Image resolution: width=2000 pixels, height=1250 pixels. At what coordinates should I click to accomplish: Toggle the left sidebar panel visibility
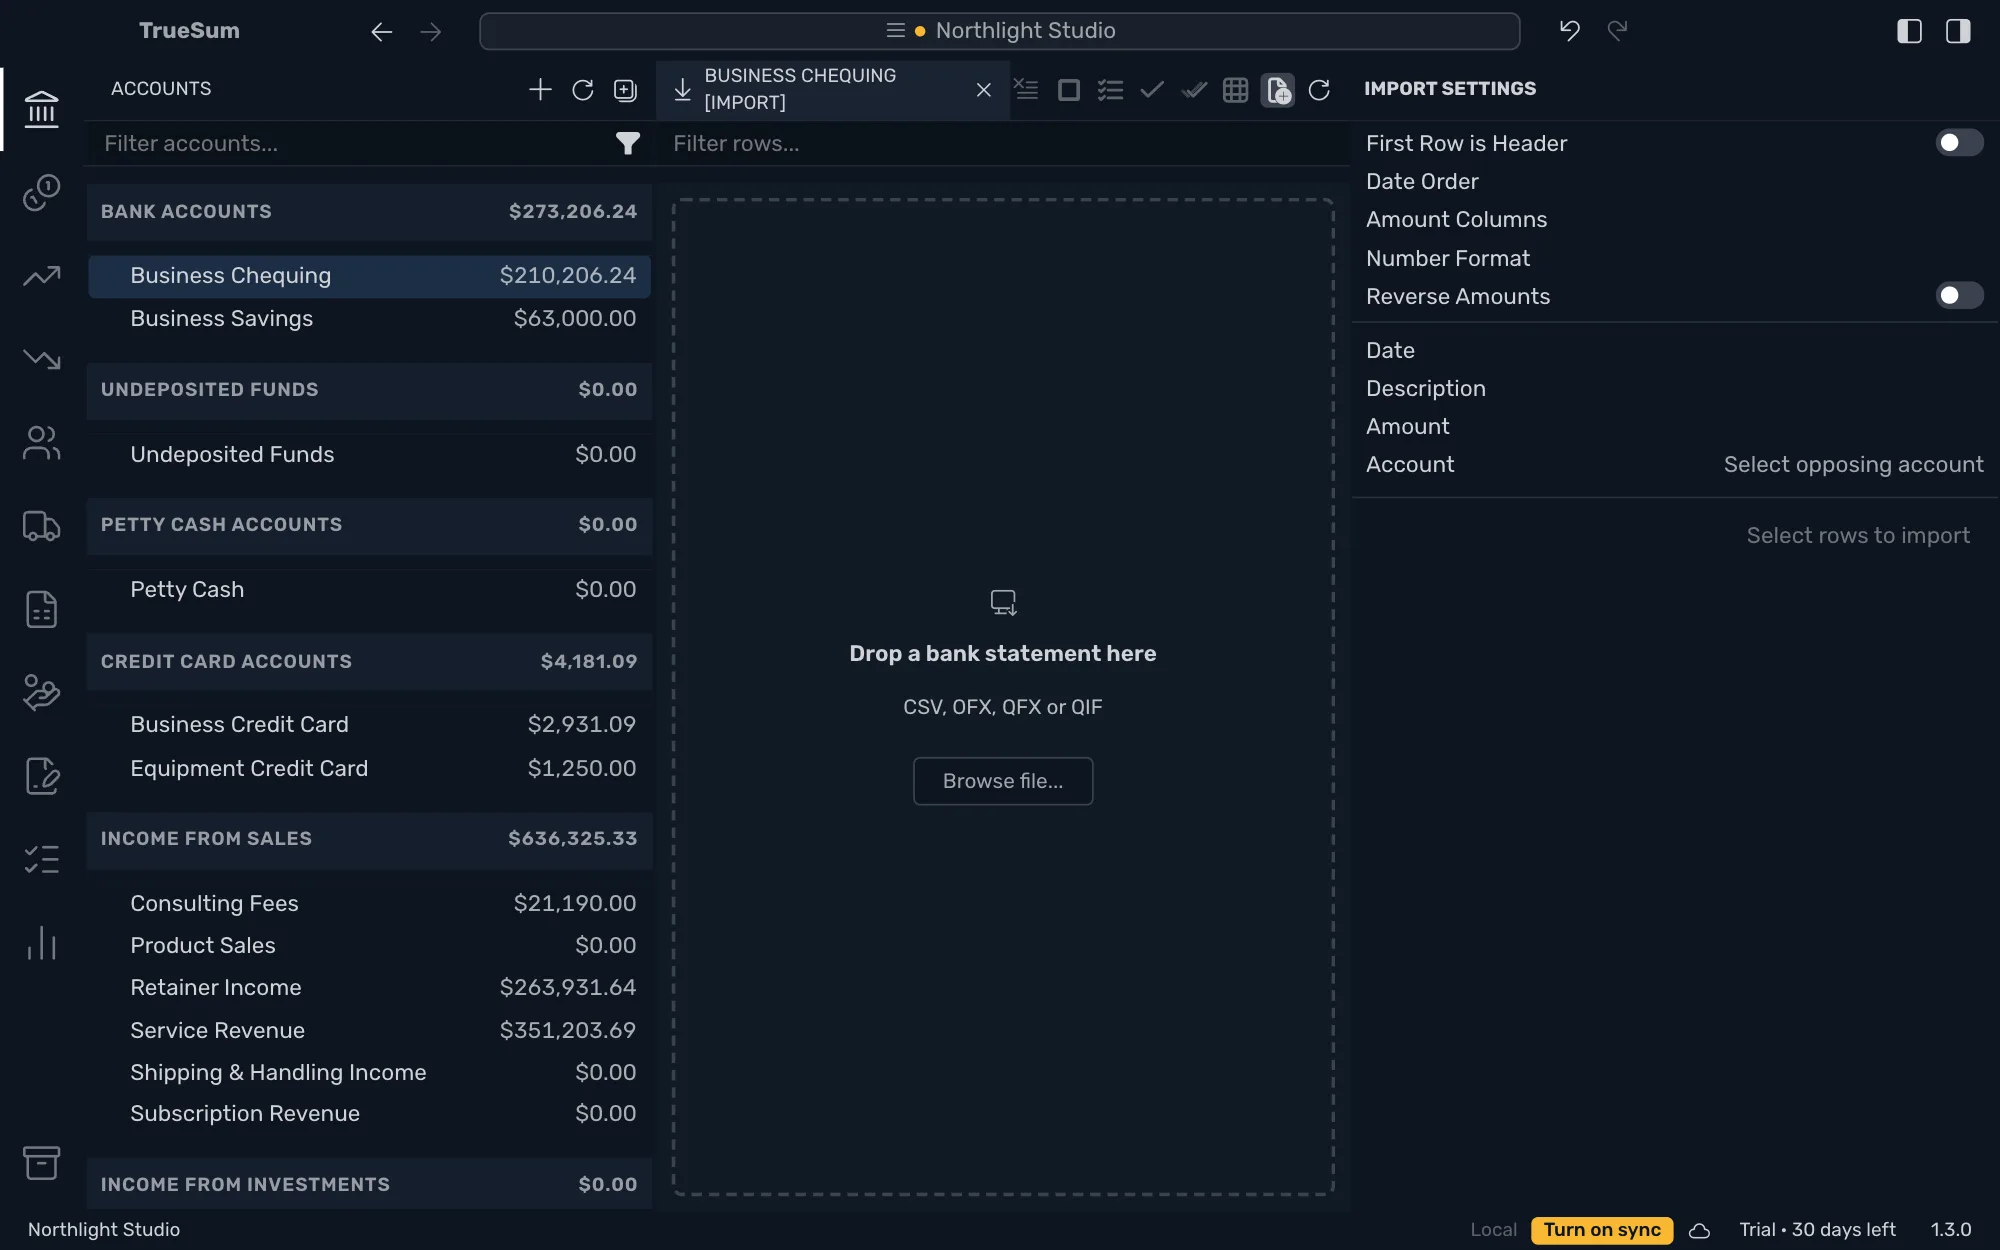[1909, 31]
